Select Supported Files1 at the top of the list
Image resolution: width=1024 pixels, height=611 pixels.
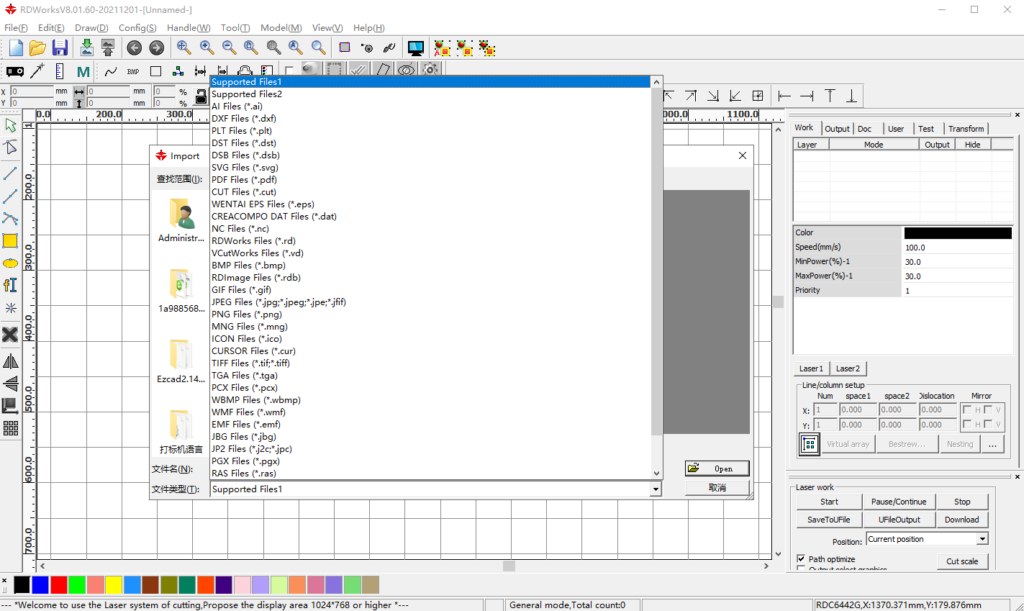point(430,82)
